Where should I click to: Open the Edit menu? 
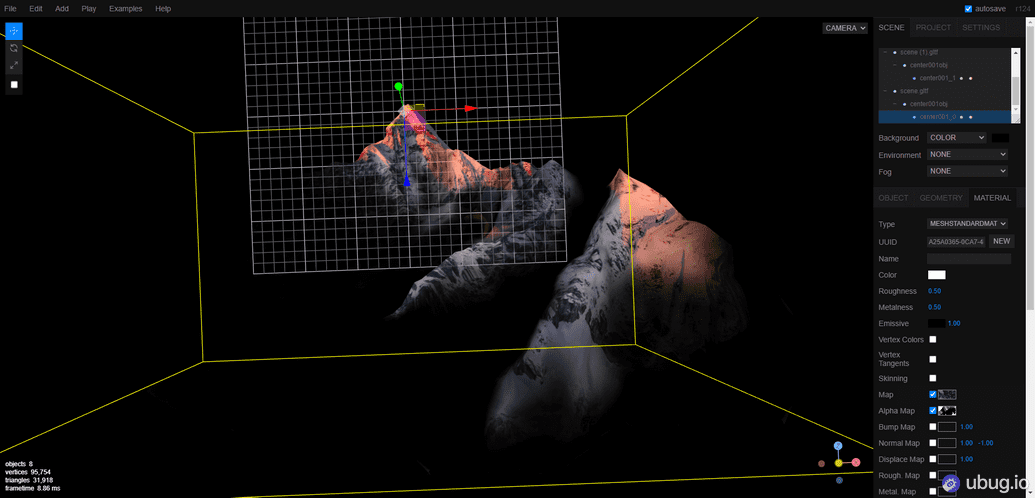pos(36,9)
